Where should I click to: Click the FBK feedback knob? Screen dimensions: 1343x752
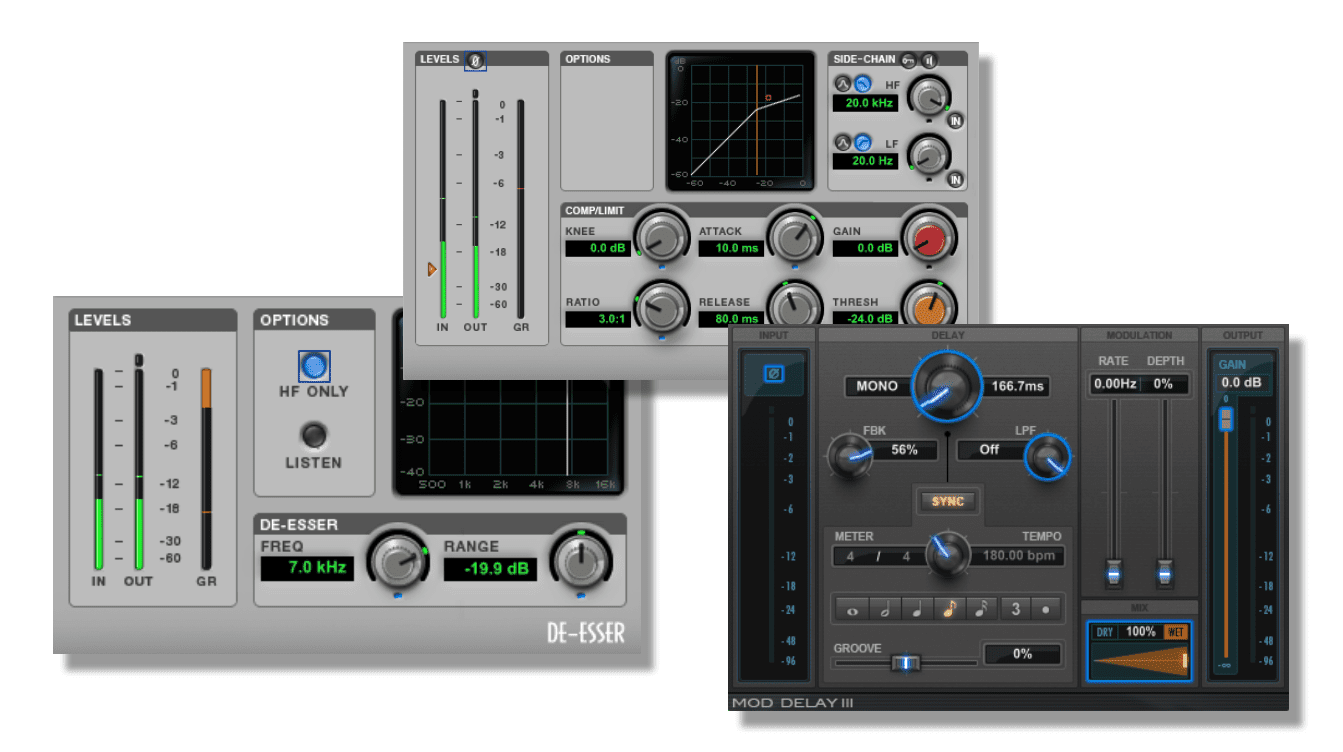coord(850,457)
